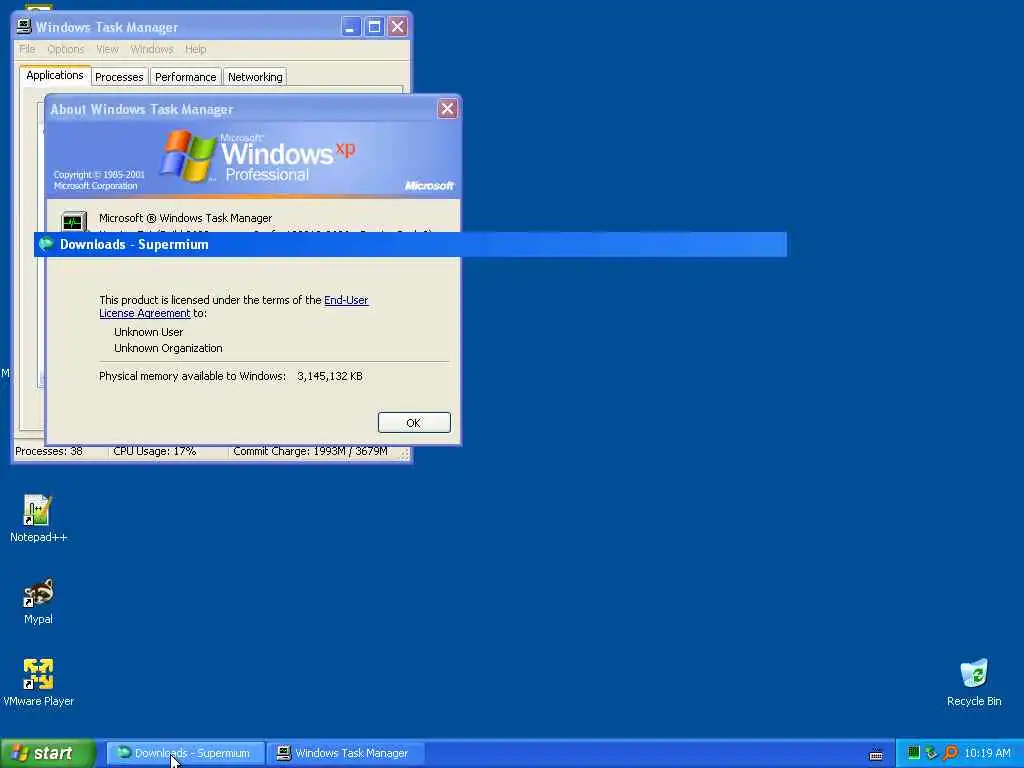
Task: Click the Commit Charge status bar entry
Action: click(310, 451)
